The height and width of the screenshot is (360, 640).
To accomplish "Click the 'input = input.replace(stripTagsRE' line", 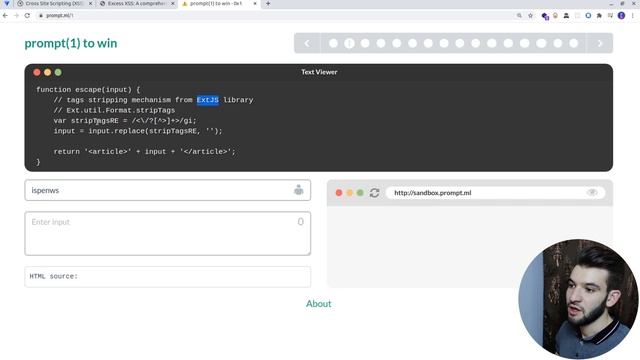I will tap(138, 131).
